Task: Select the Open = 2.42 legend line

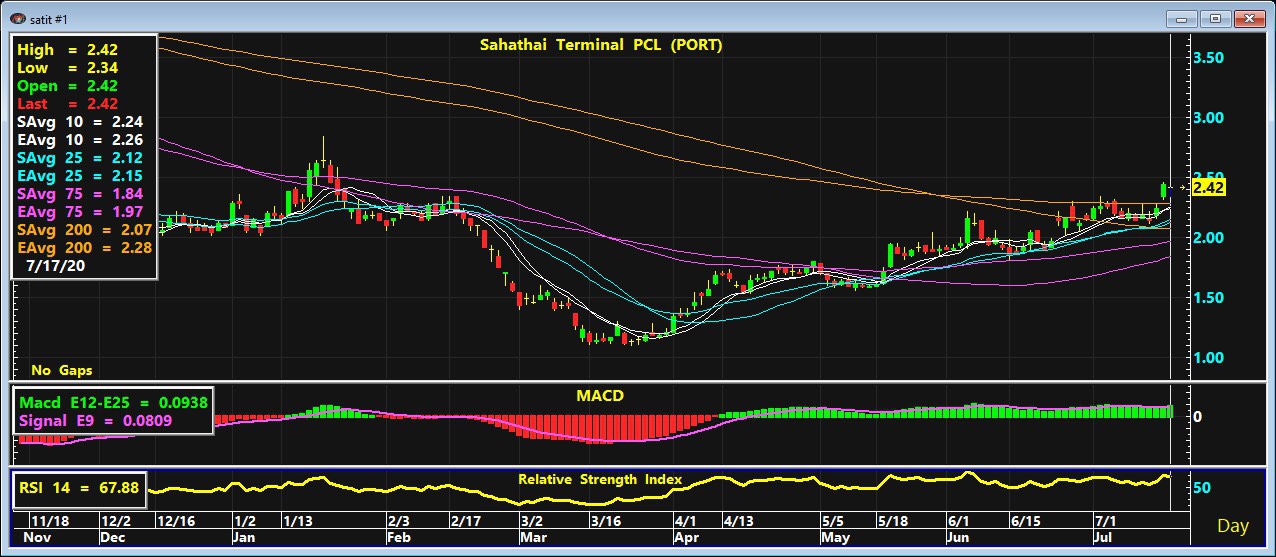Action: coord(67,86)
